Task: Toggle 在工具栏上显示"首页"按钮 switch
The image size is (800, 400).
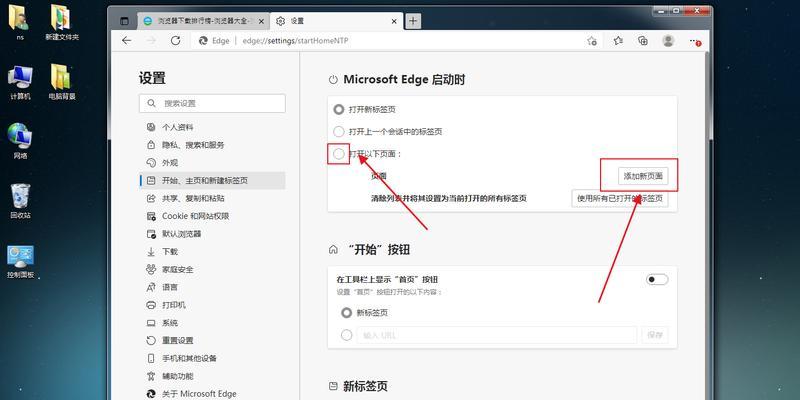Action: (x=657, y=279)
